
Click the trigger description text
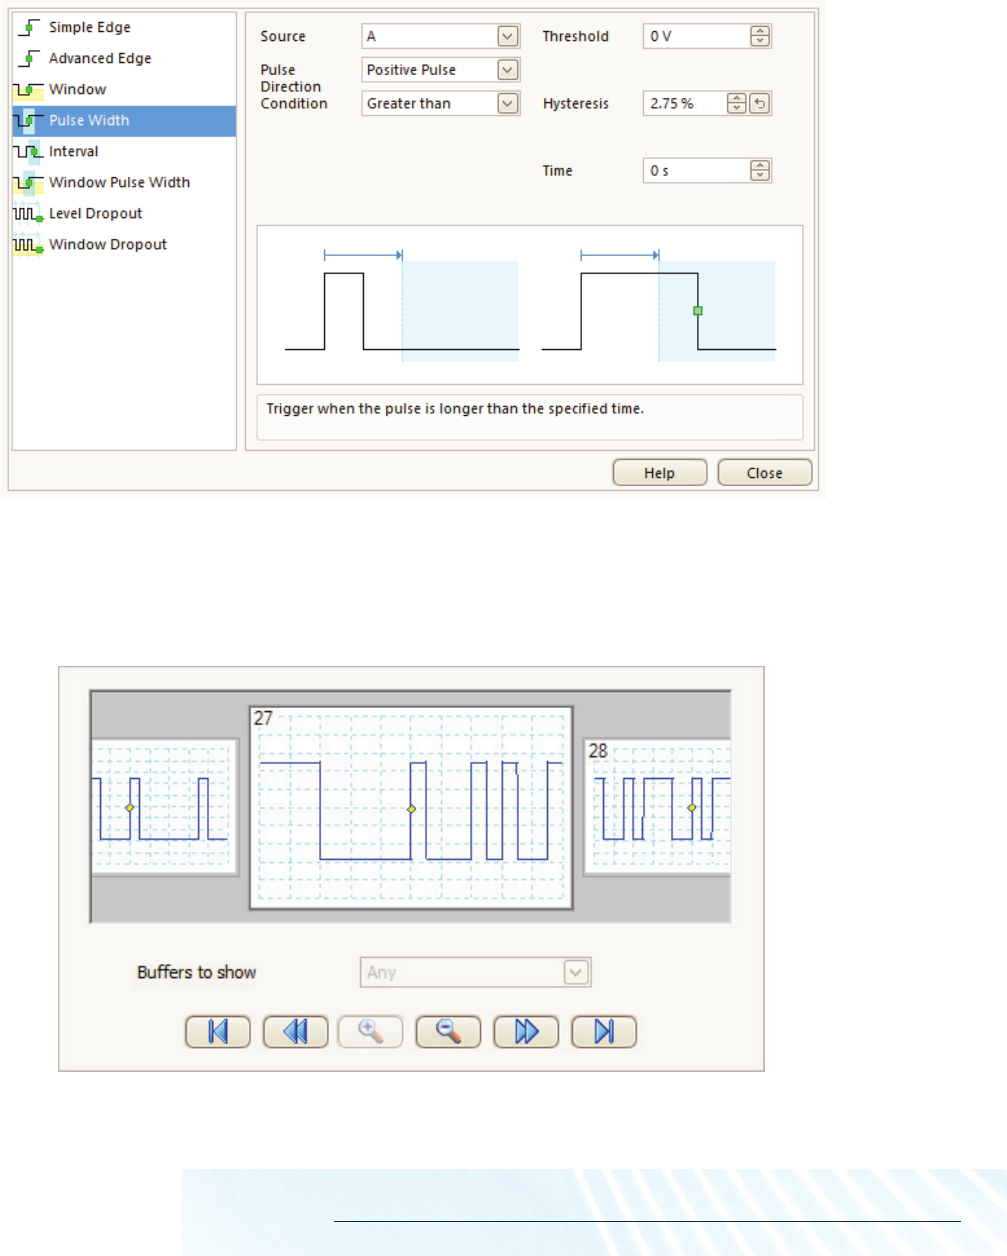pyautogui.click(x=455, y=409)
